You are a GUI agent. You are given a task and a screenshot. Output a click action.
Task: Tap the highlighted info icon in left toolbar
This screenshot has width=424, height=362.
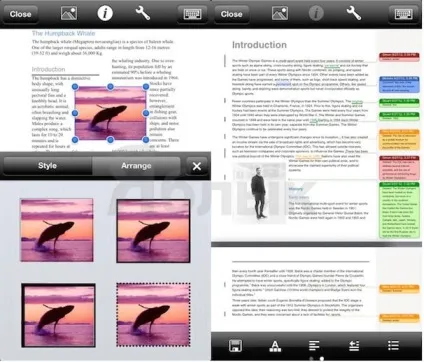click(105, 13)
